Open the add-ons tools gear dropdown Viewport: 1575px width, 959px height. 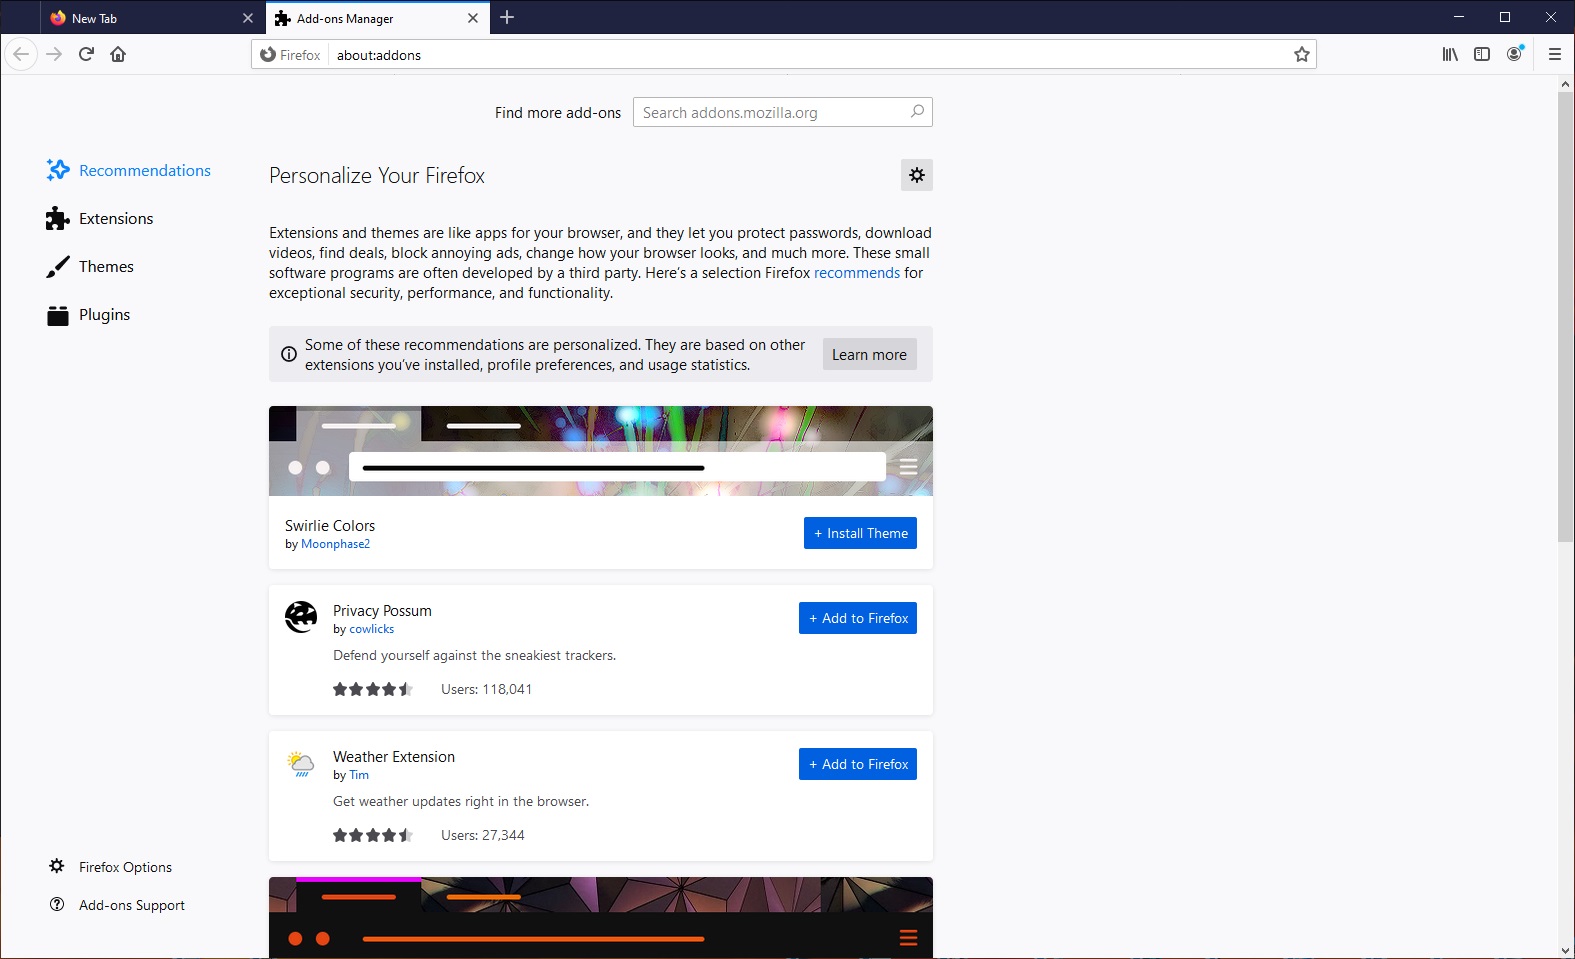click(916, 175)
